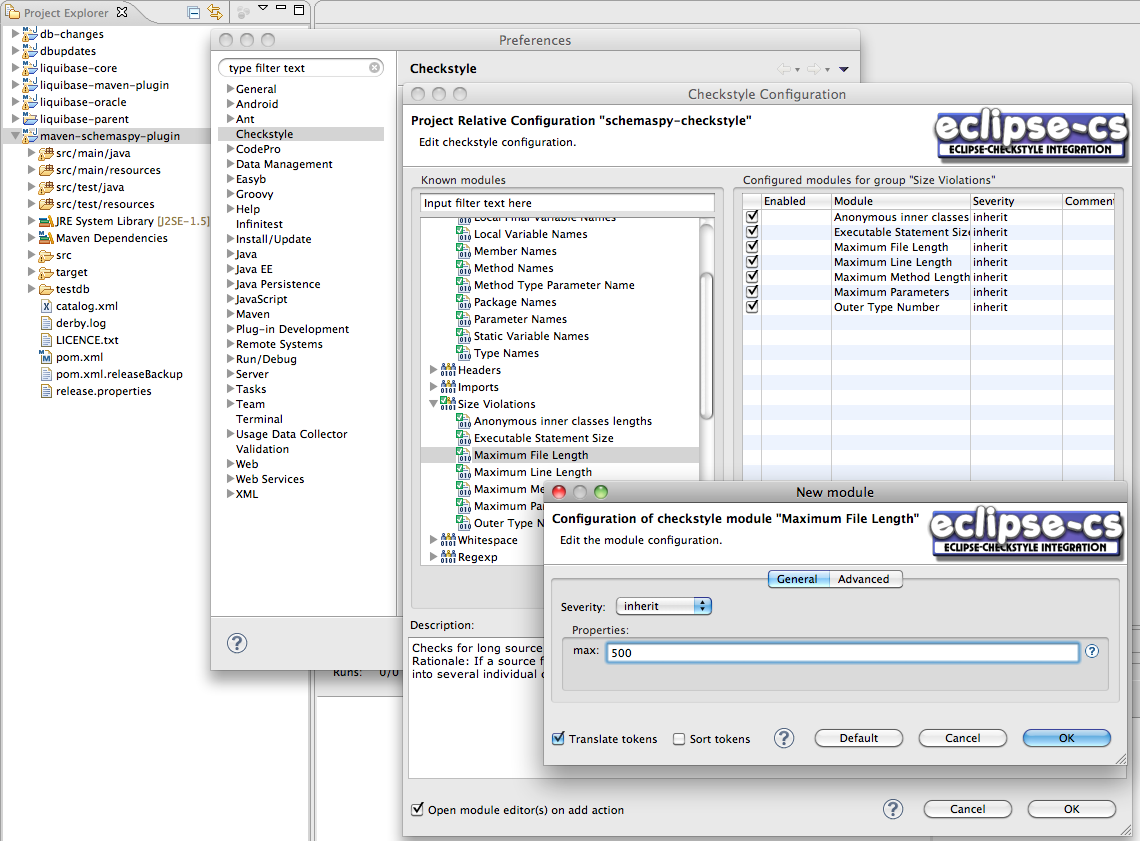Expand the Java preferences category
This screenshot has width=1140, height=841.
point(230,254)
